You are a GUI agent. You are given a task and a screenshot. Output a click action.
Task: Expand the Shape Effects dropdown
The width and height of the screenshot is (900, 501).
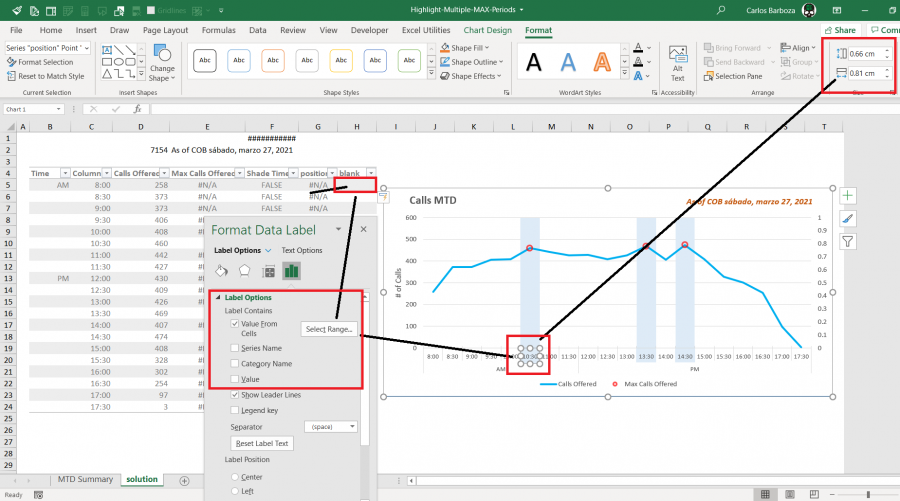(499, 76)
